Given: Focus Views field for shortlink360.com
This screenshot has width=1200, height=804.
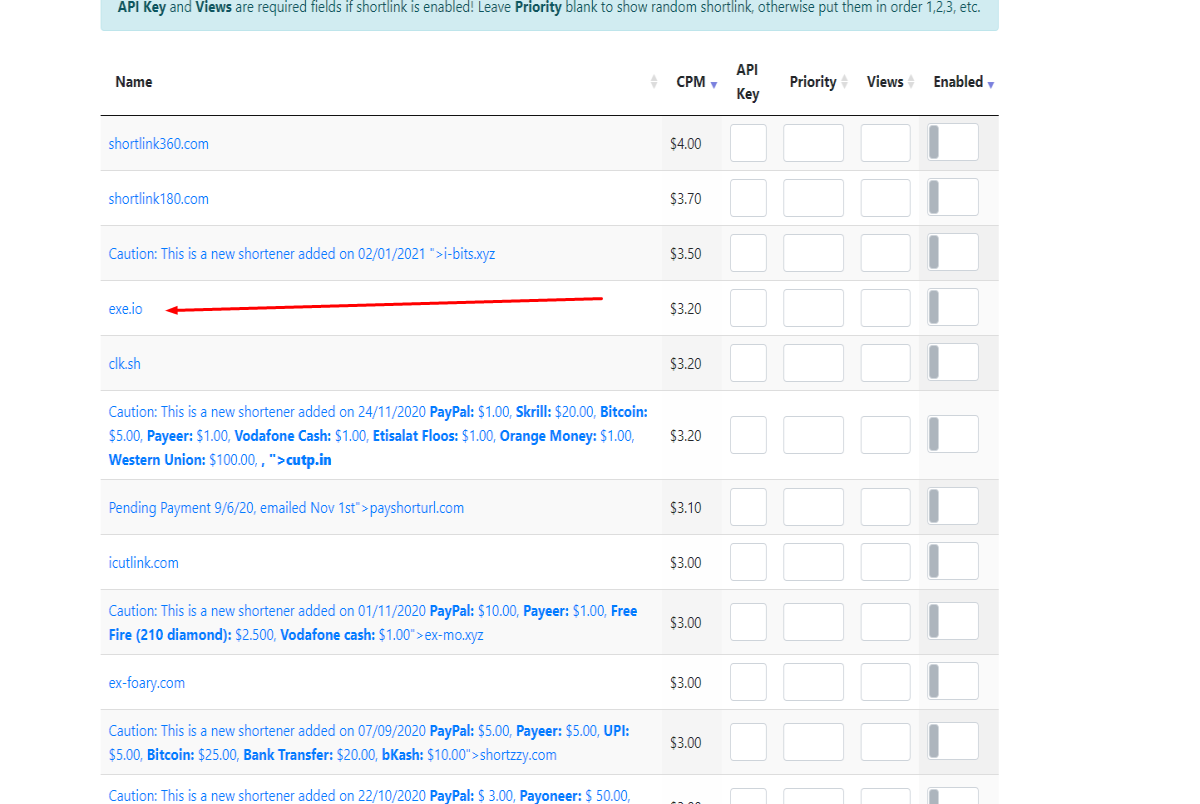Looking at the screenshot, I should click(886, 143).
